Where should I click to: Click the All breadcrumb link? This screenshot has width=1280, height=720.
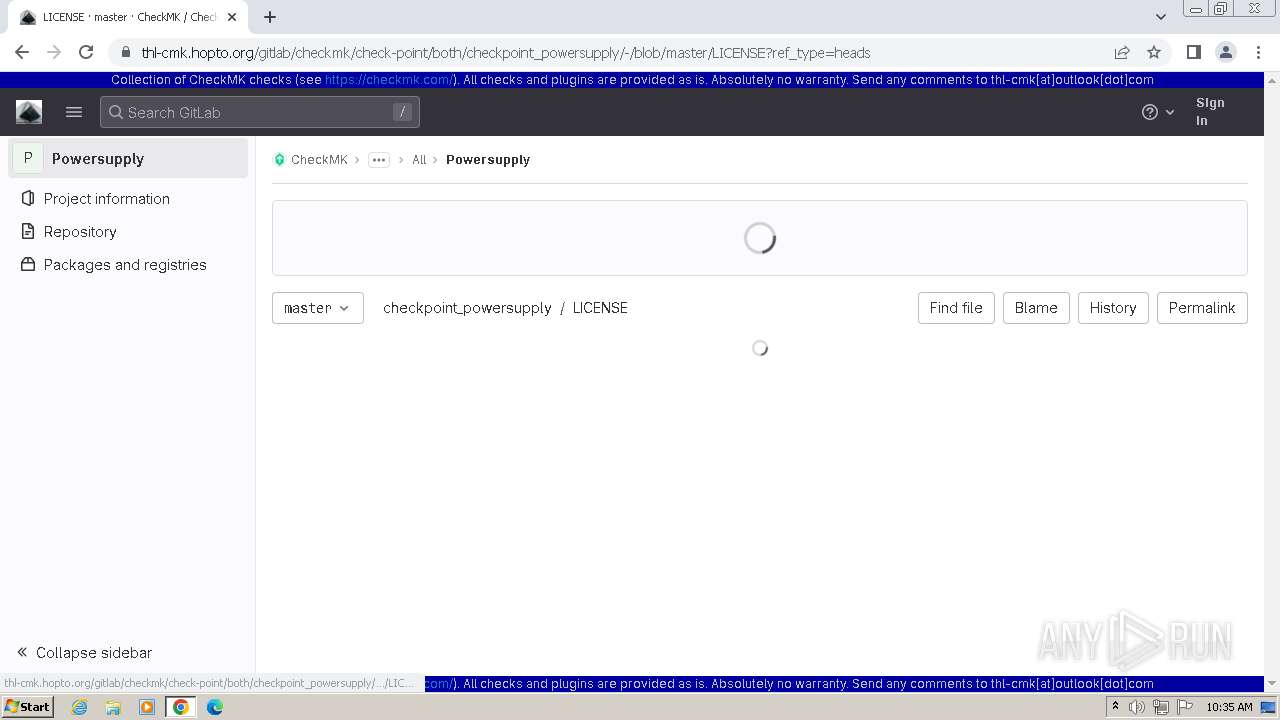419,159
